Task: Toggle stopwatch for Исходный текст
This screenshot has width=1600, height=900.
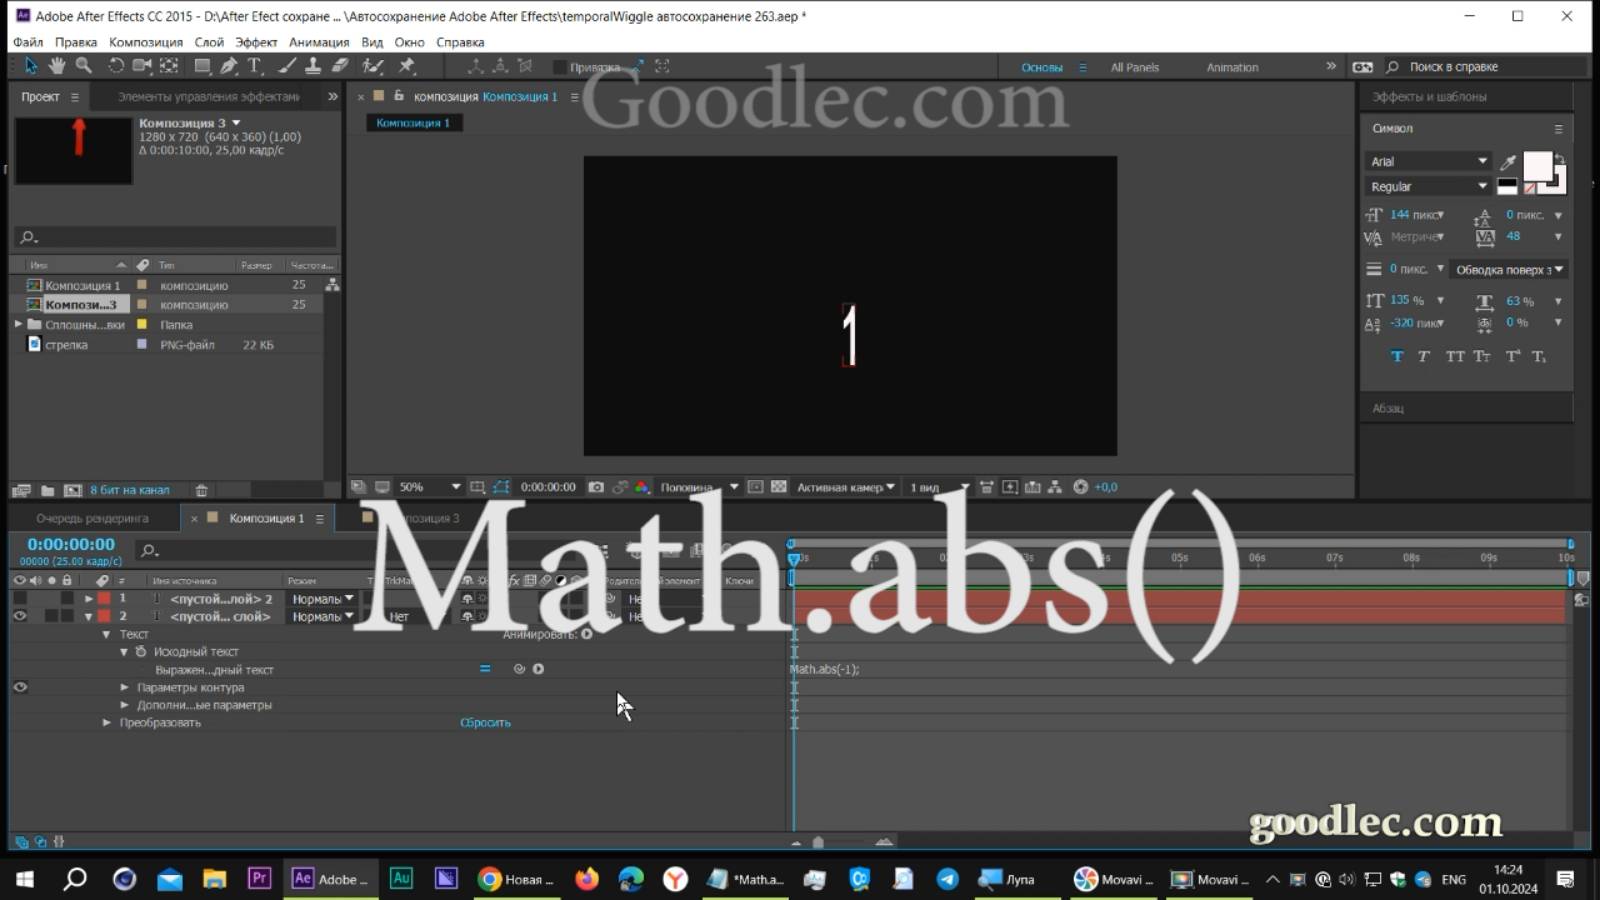Action: tap(141, 651)
